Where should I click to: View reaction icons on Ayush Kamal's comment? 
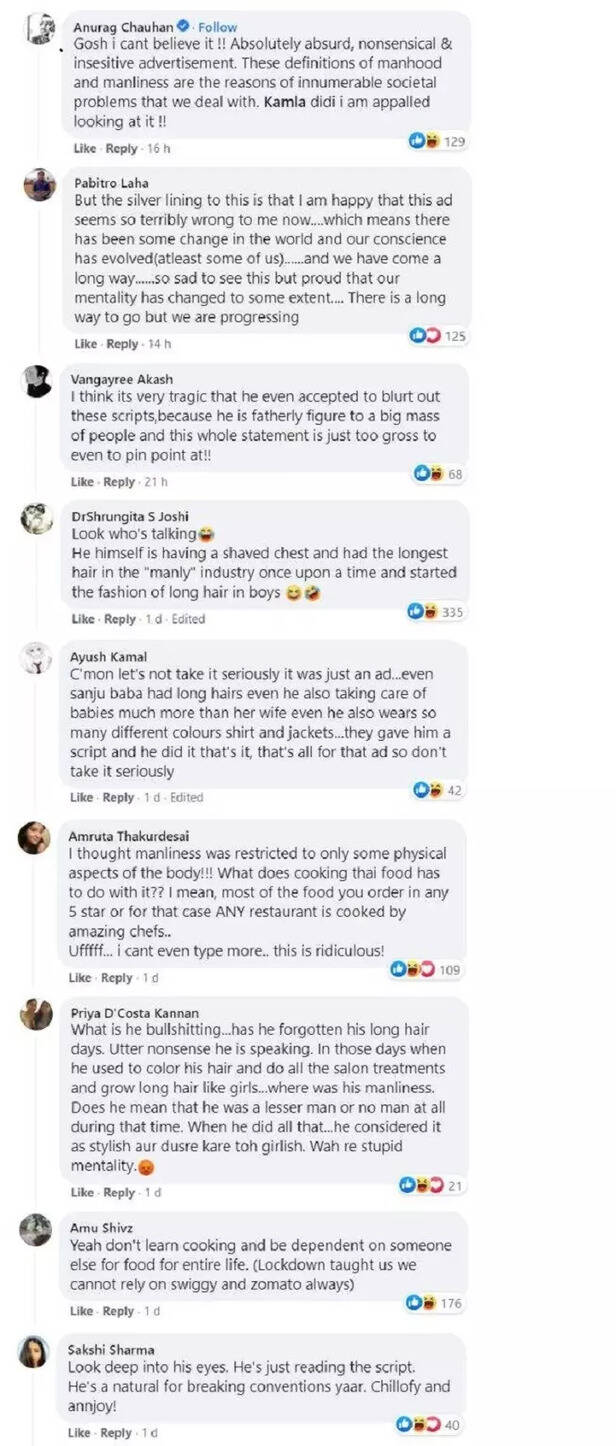(x=428, y=790)
